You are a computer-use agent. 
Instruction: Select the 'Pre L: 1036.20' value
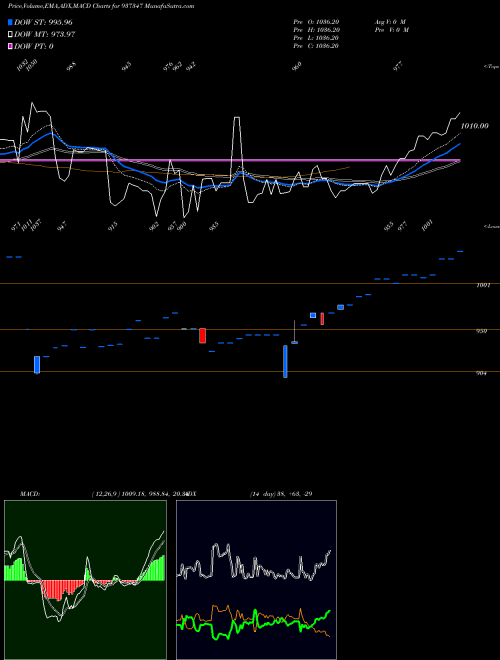[x=316, y=38]
